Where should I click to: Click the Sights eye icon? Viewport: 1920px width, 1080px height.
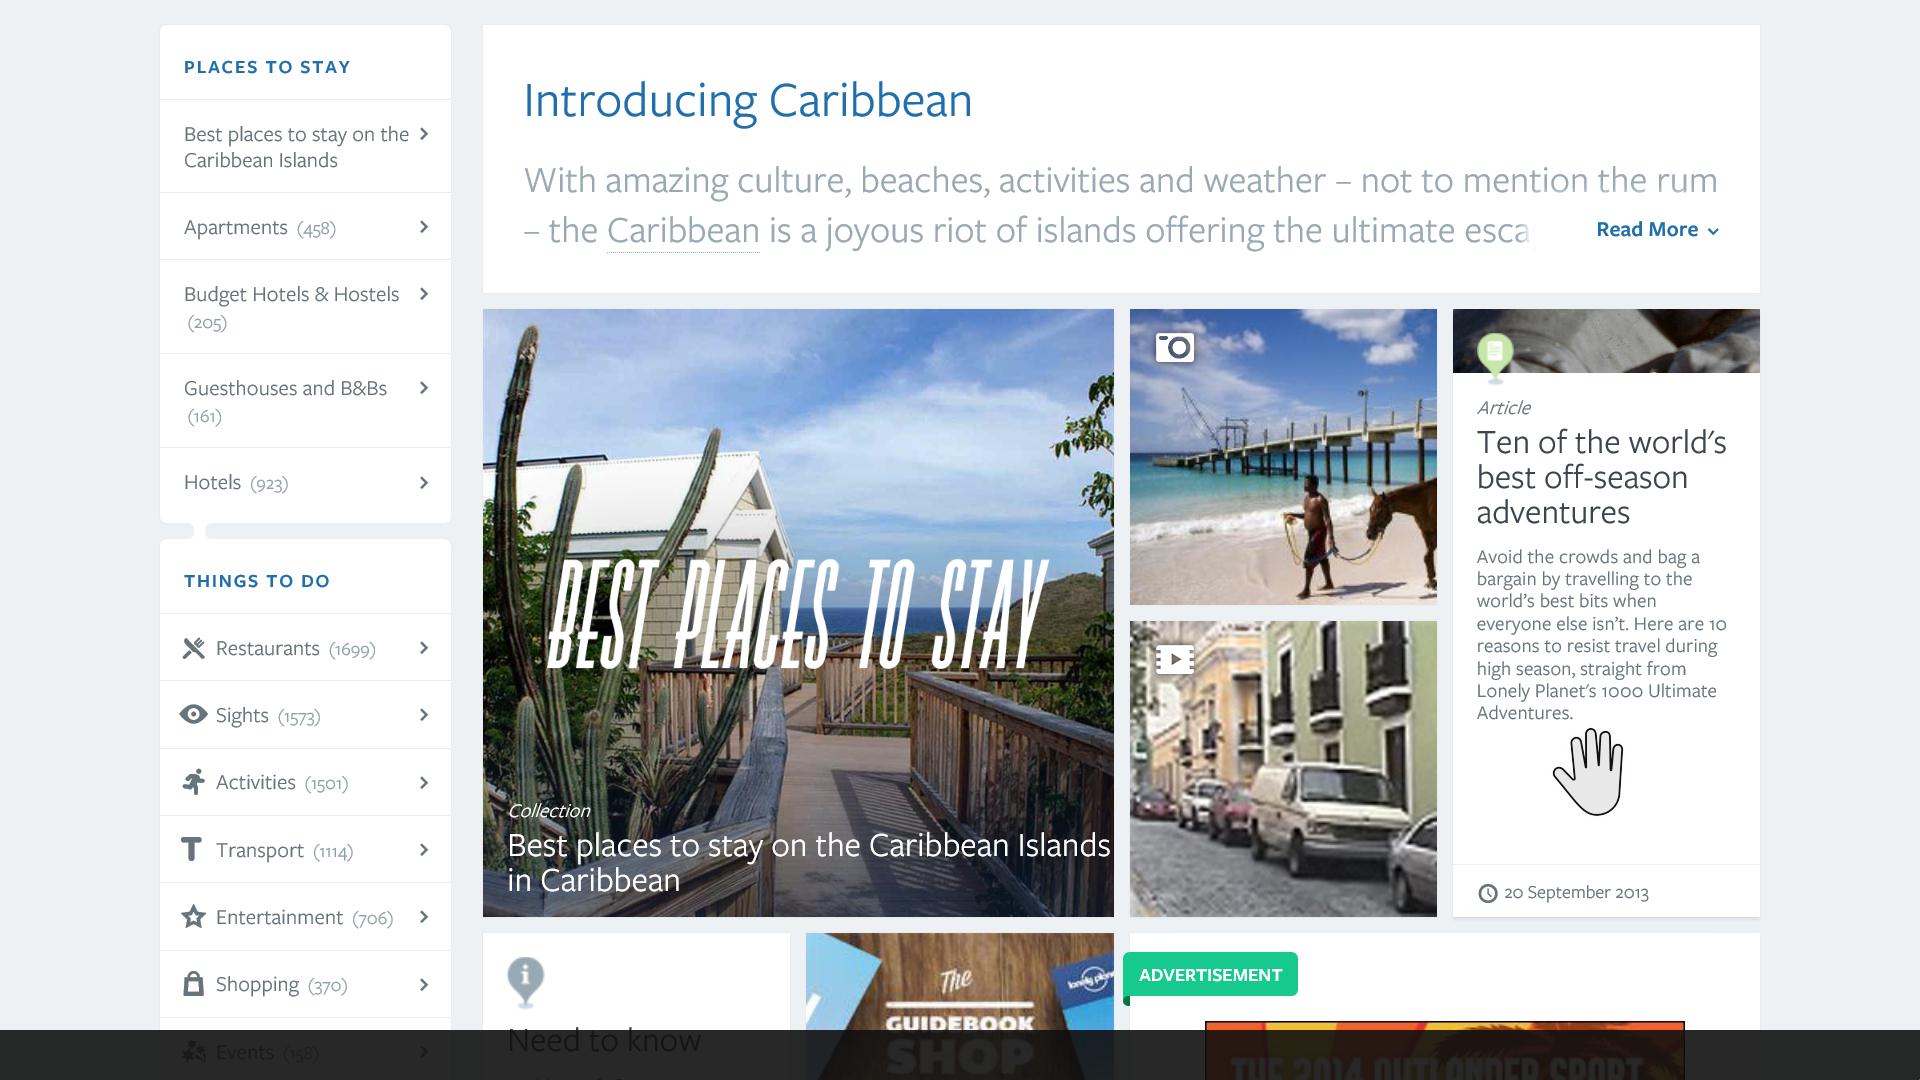point(193,715)
